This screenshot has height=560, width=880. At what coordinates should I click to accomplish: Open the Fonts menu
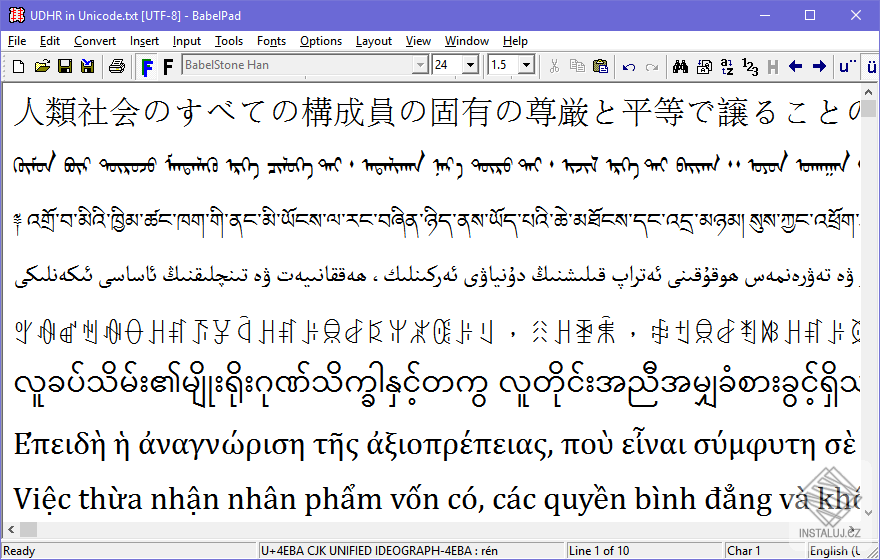pos(271,41)
